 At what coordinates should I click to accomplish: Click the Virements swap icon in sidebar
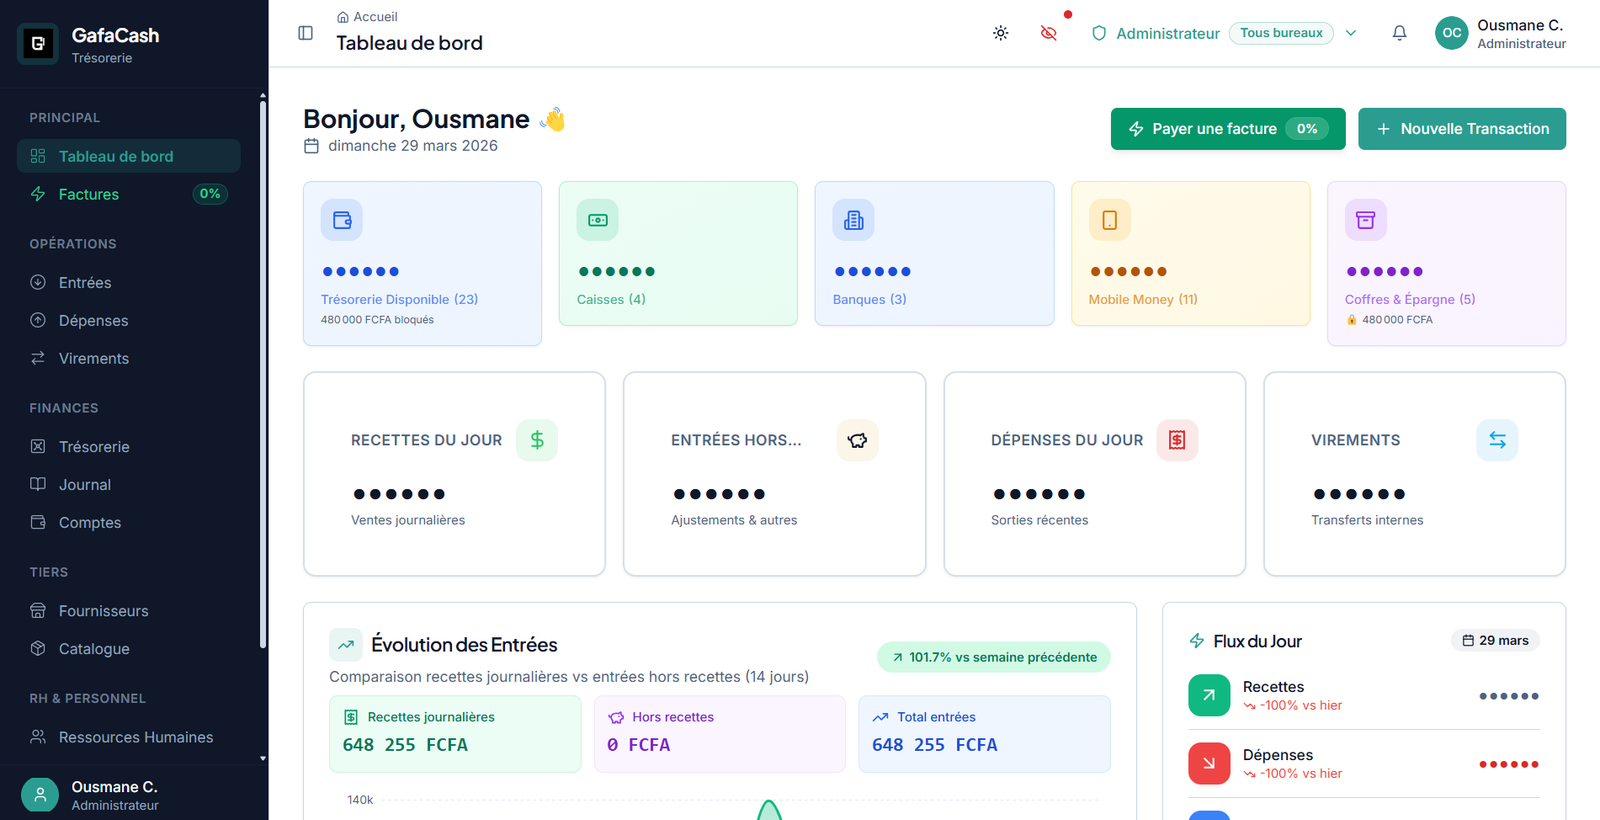click(38, 358)
